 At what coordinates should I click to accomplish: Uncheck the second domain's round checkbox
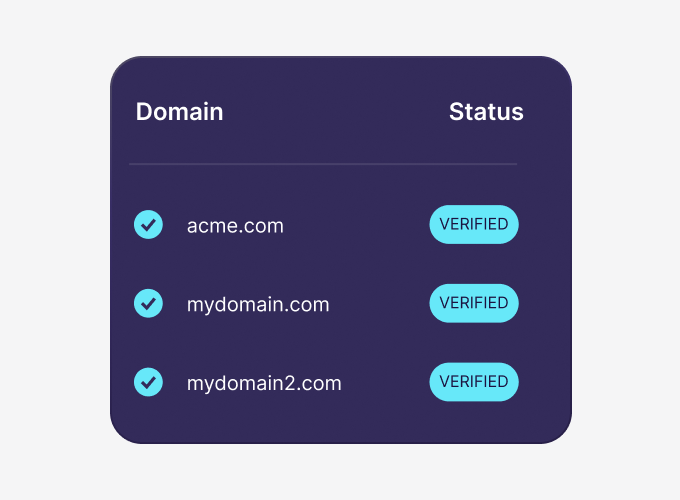148,303
